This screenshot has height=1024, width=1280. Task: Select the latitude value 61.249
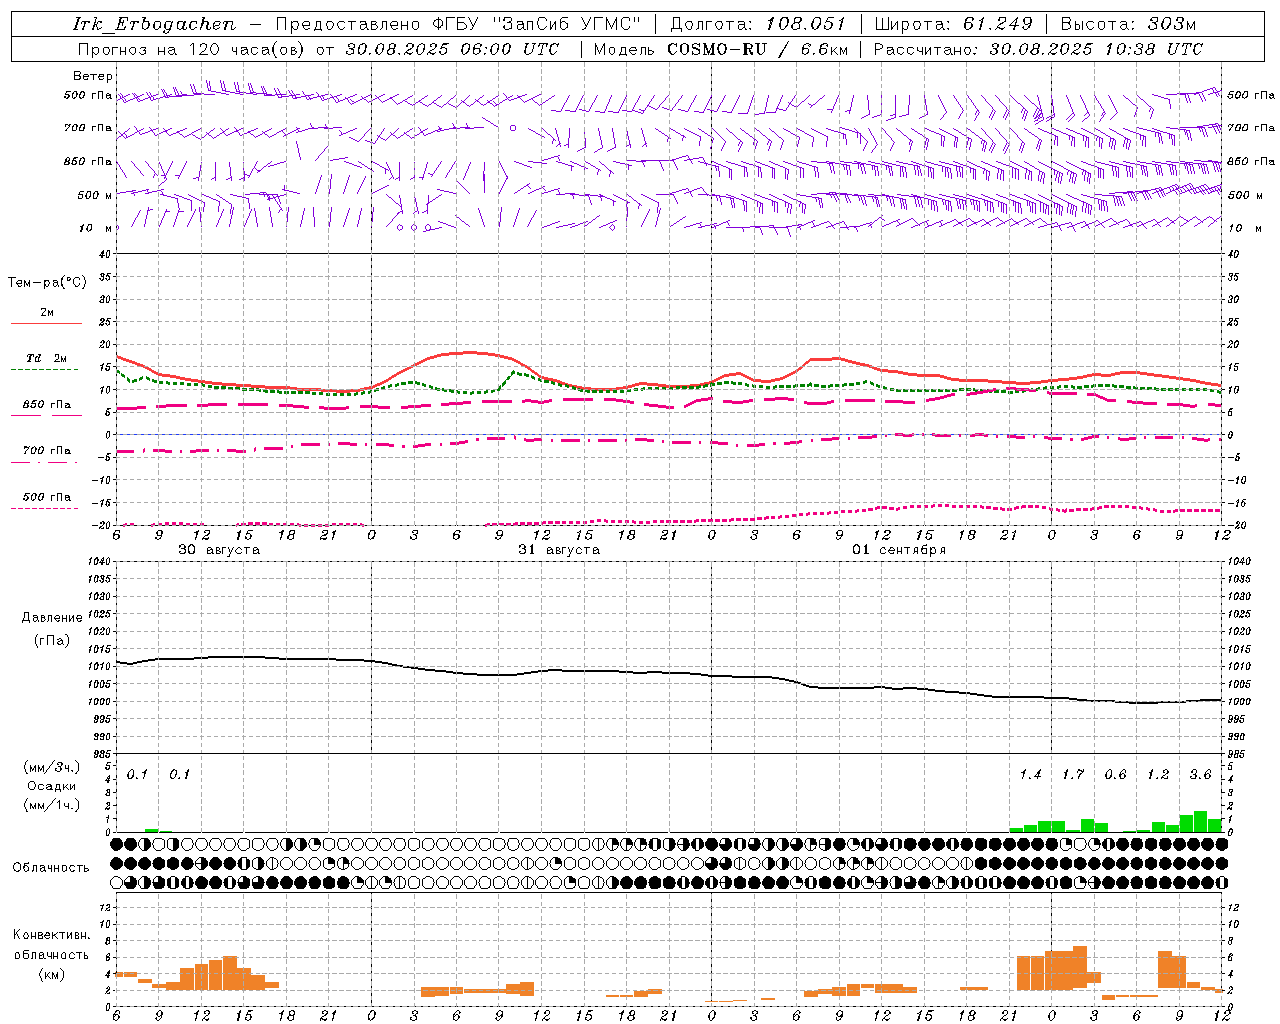(x=998, y=24)
